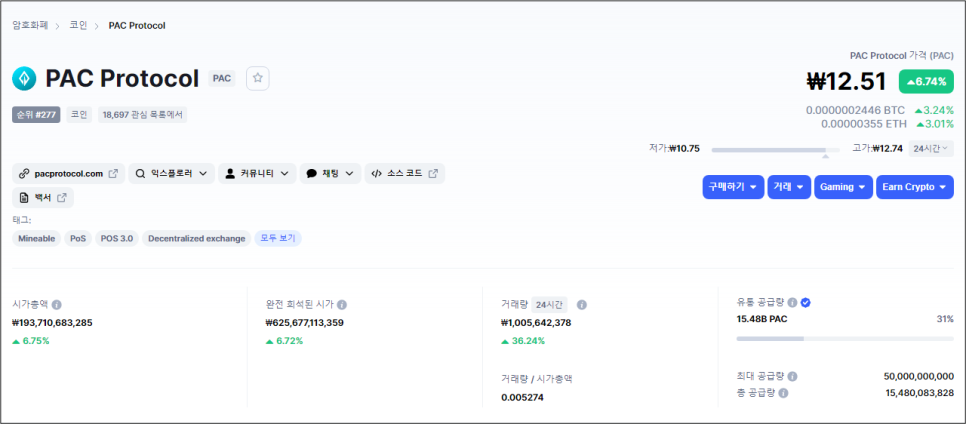Open pacprotocol.com website link
Screen dimensions: 966x424
pos(68,174)
